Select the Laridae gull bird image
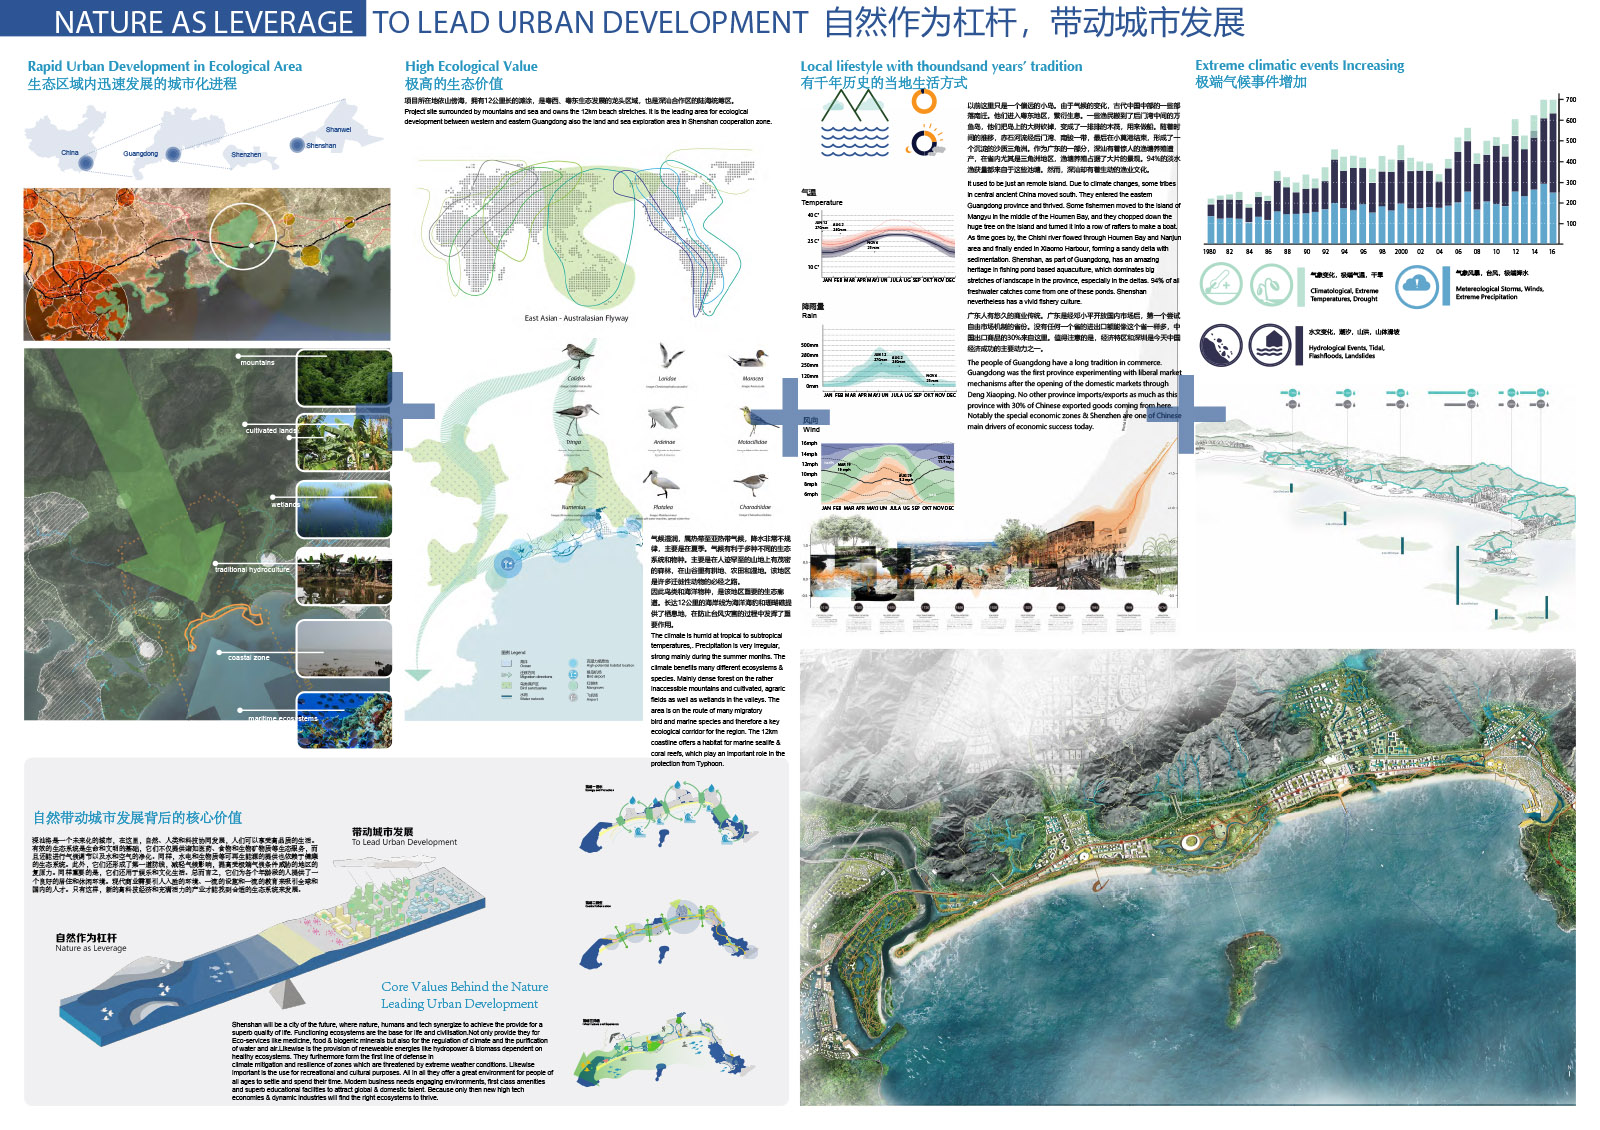The height and width of the screenshot is (1130, 1600). point(667,357)
